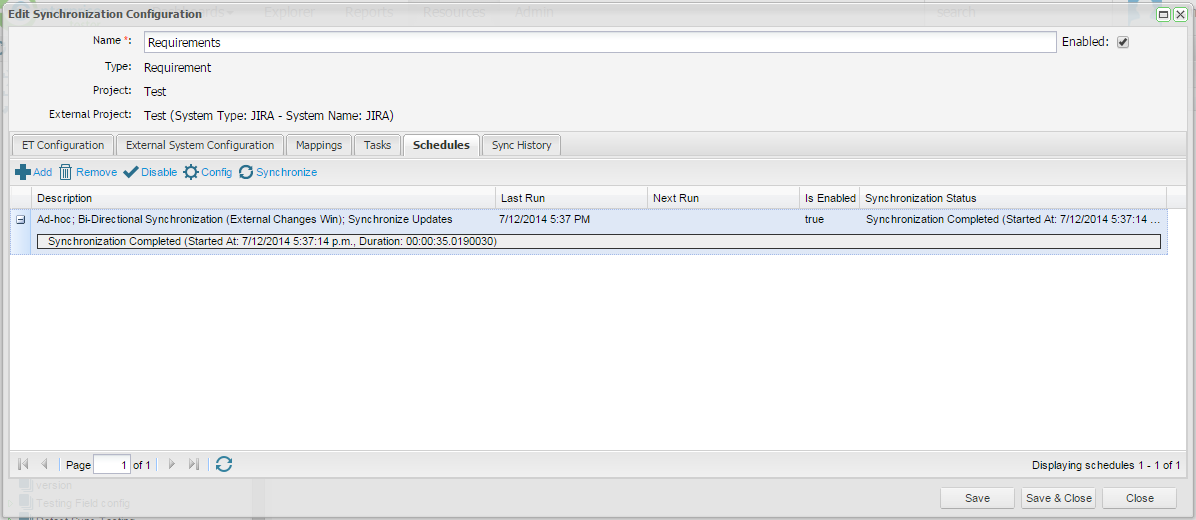Toggle the Enabled checkbox
This screenshot has height=520, width=1196.
pyautogui.click(x=1123, y=42)
